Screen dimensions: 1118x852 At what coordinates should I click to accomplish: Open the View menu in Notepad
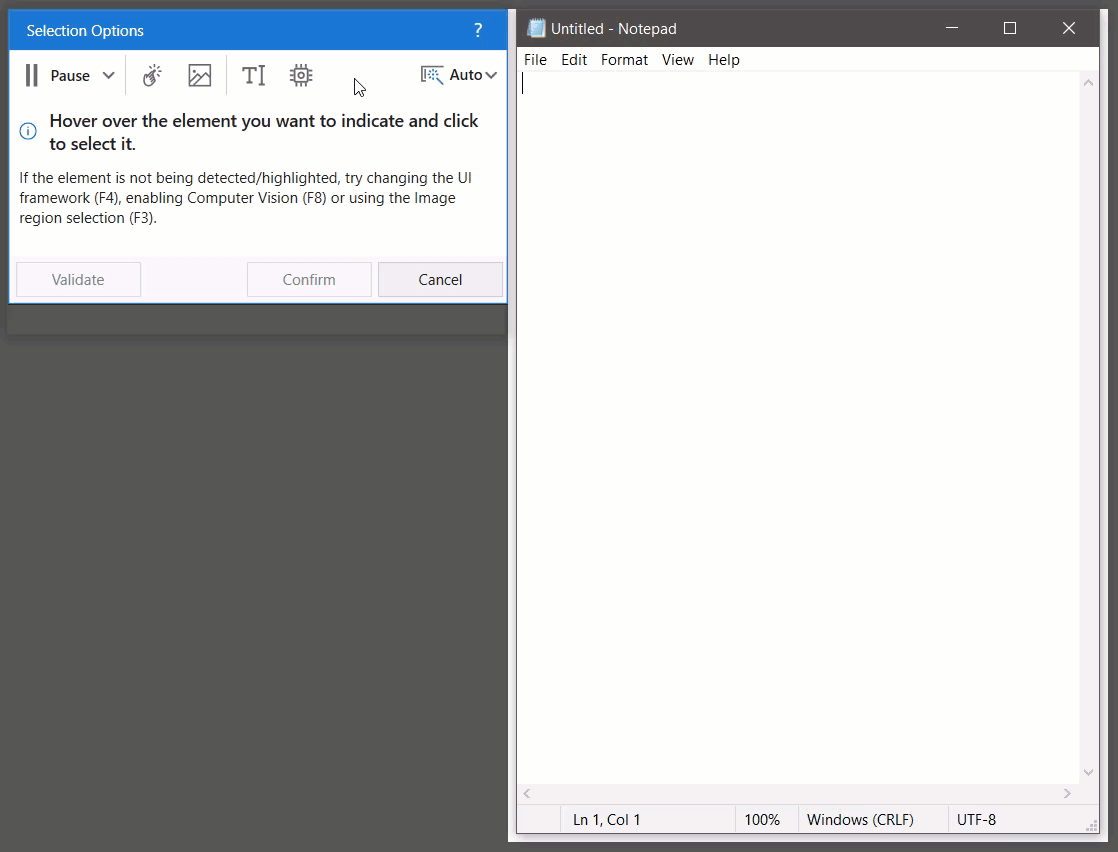pos(677,60)
